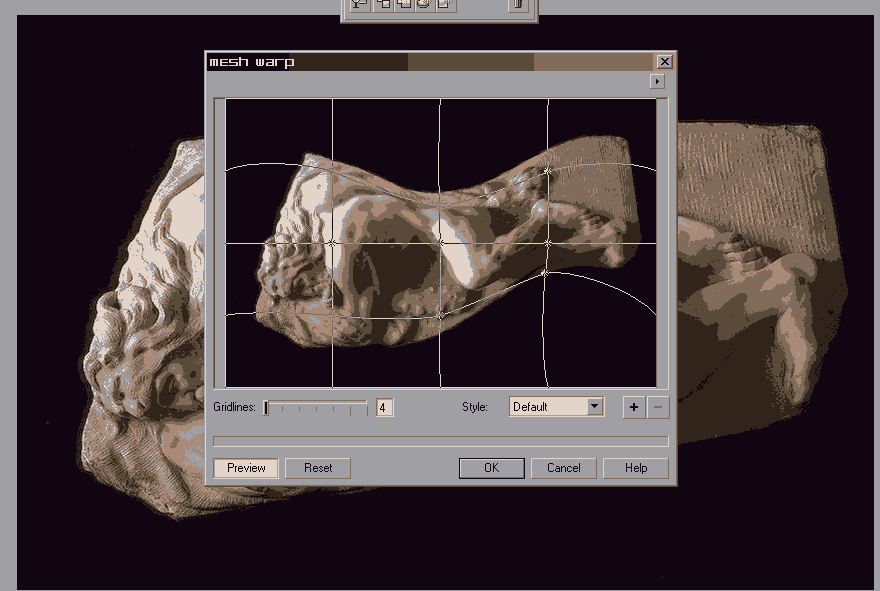Toggle the Preview button

coord(246,468)
